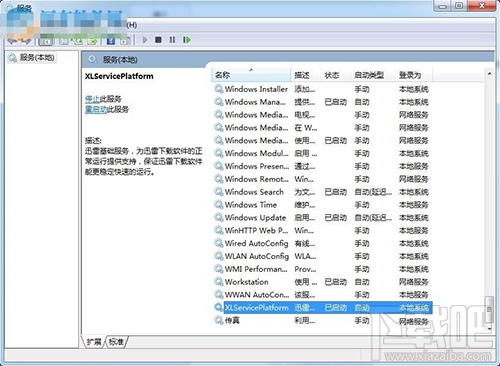
Task: Click the gear icon of Windows Modul...
Action: (219, 153)
